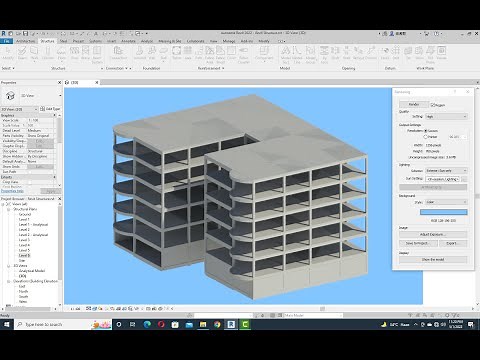The width and height of the screenshot is (480, 360).
Task: Click the Sun Setting browse button
Action: coord(464,179)
